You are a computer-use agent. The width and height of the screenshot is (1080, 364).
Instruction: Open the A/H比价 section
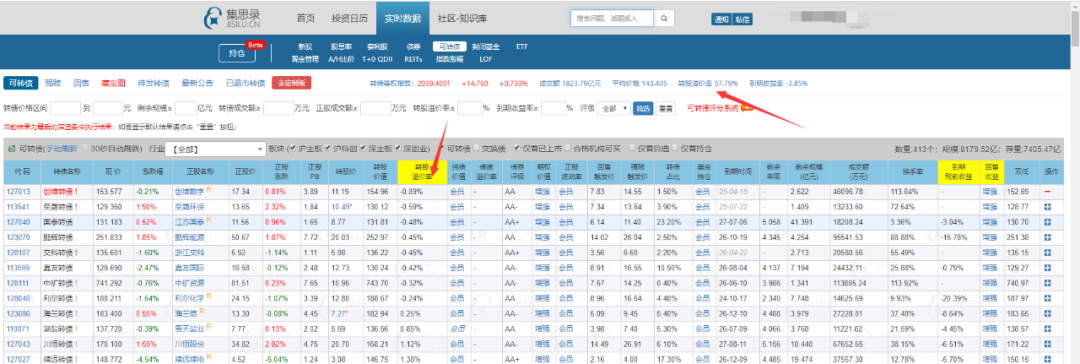click(x=341, y=59)
